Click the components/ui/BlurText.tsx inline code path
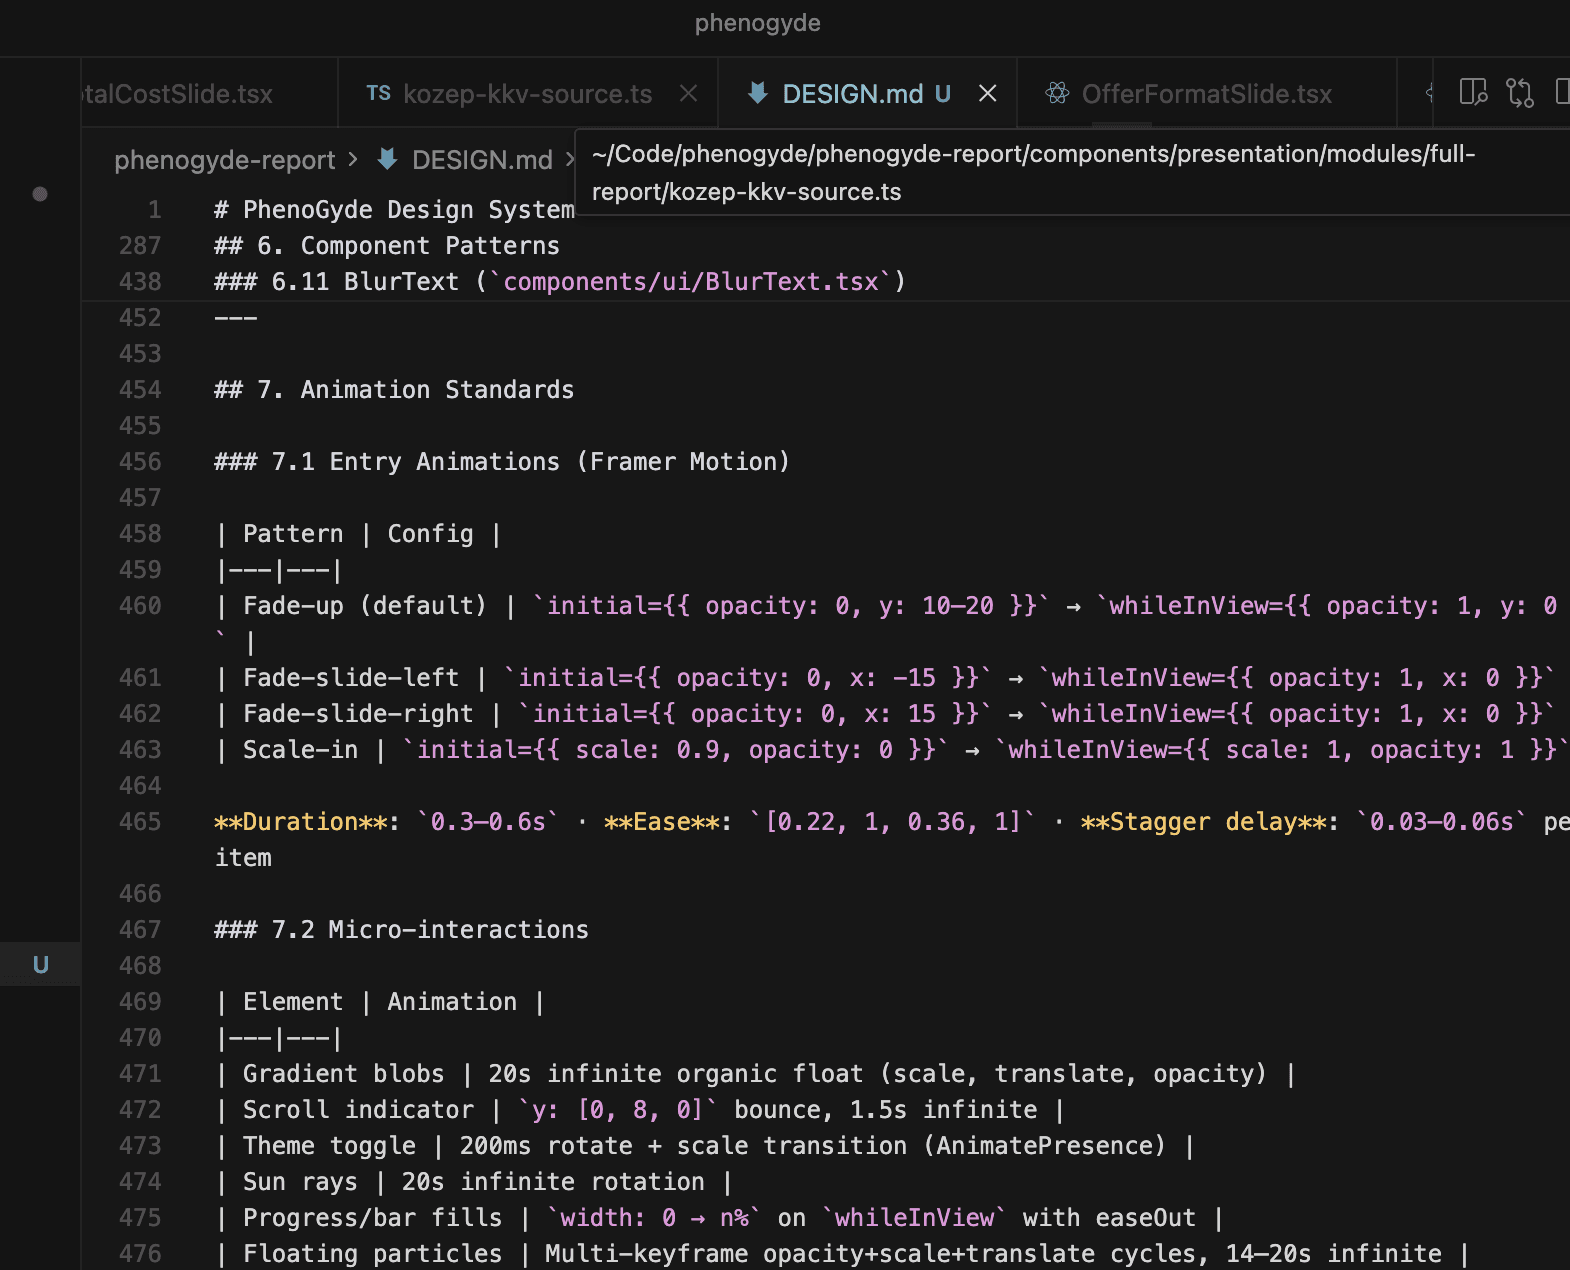Image resolution: width=1570 pixels, height=1270 pixels. pyautogui.click(x=691, y=281)
